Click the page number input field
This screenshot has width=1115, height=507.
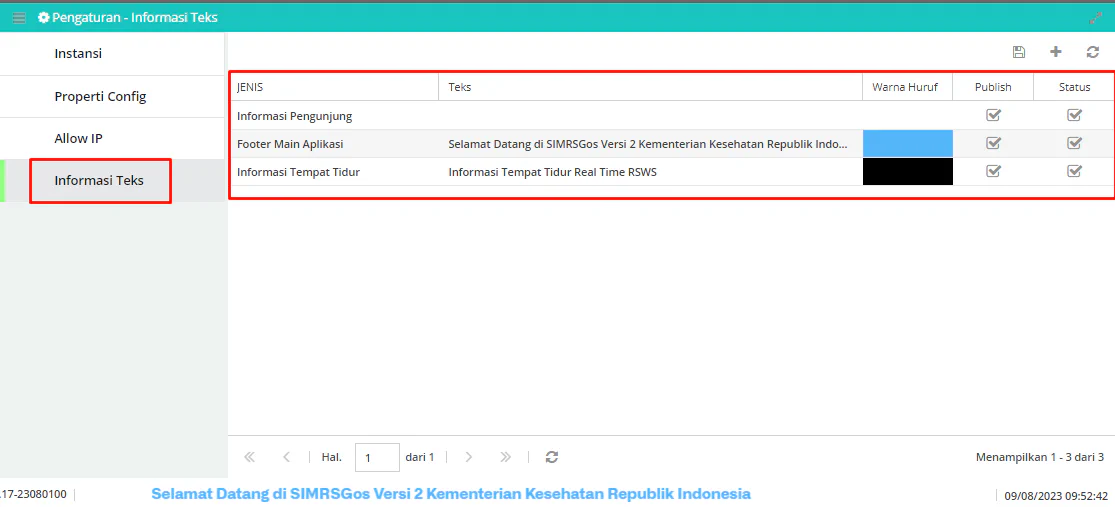tap(377, 457)
